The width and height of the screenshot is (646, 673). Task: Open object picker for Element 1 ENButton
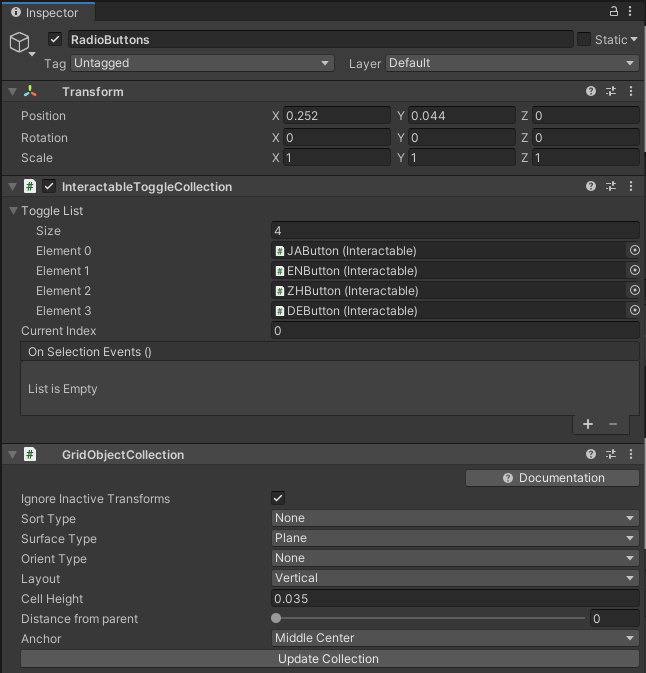(634, 270)
